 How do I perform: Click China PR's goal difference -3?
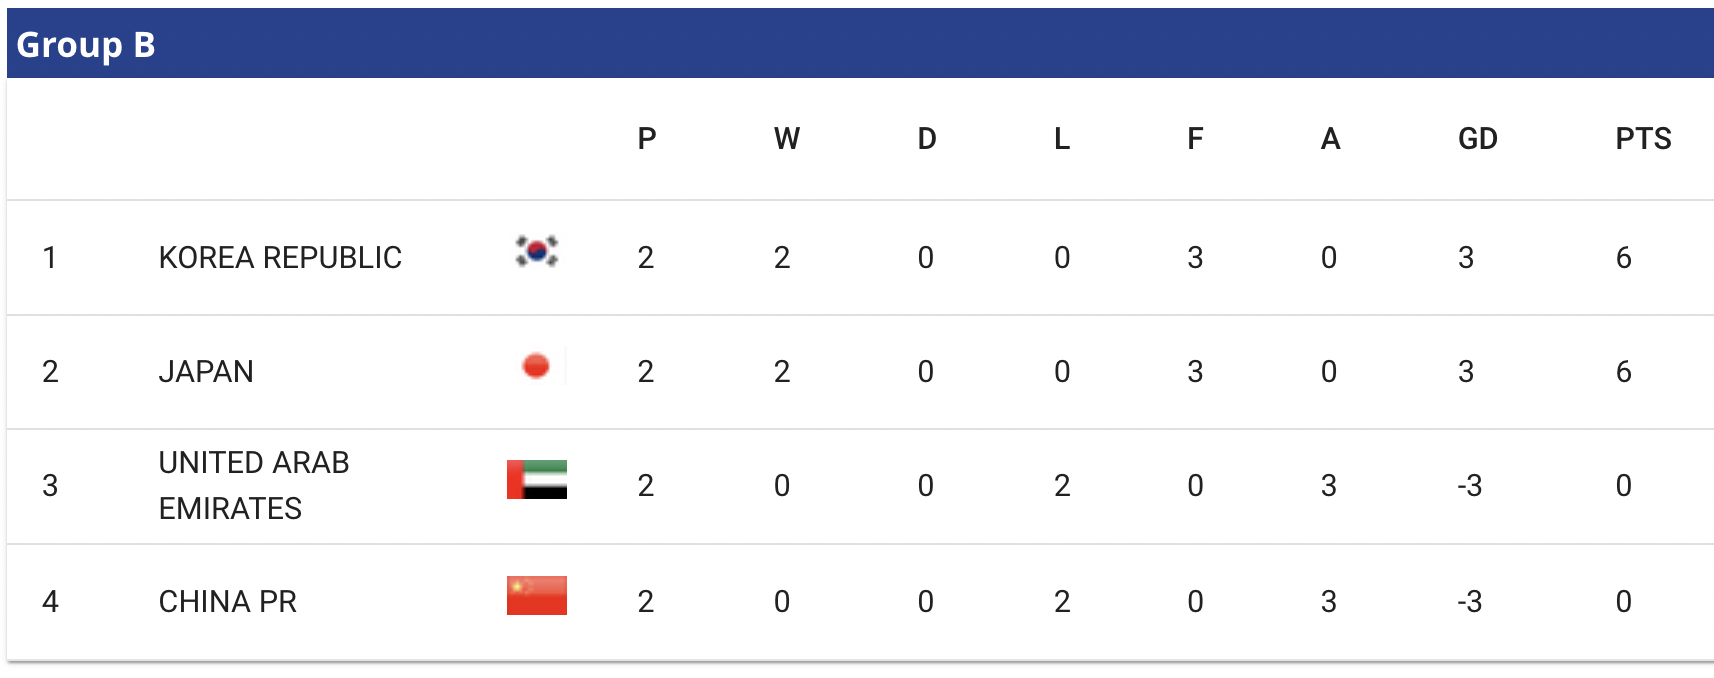tap(1469, 602)
